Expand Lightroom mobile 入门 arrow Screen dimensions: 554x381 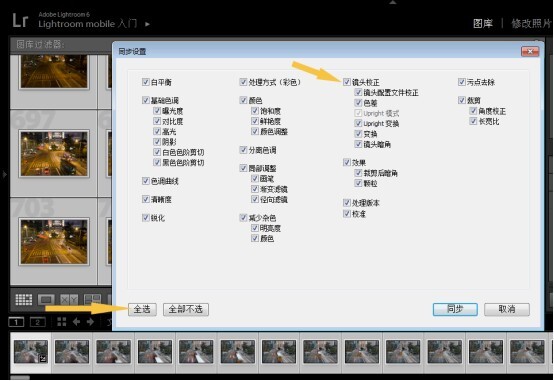147,24
